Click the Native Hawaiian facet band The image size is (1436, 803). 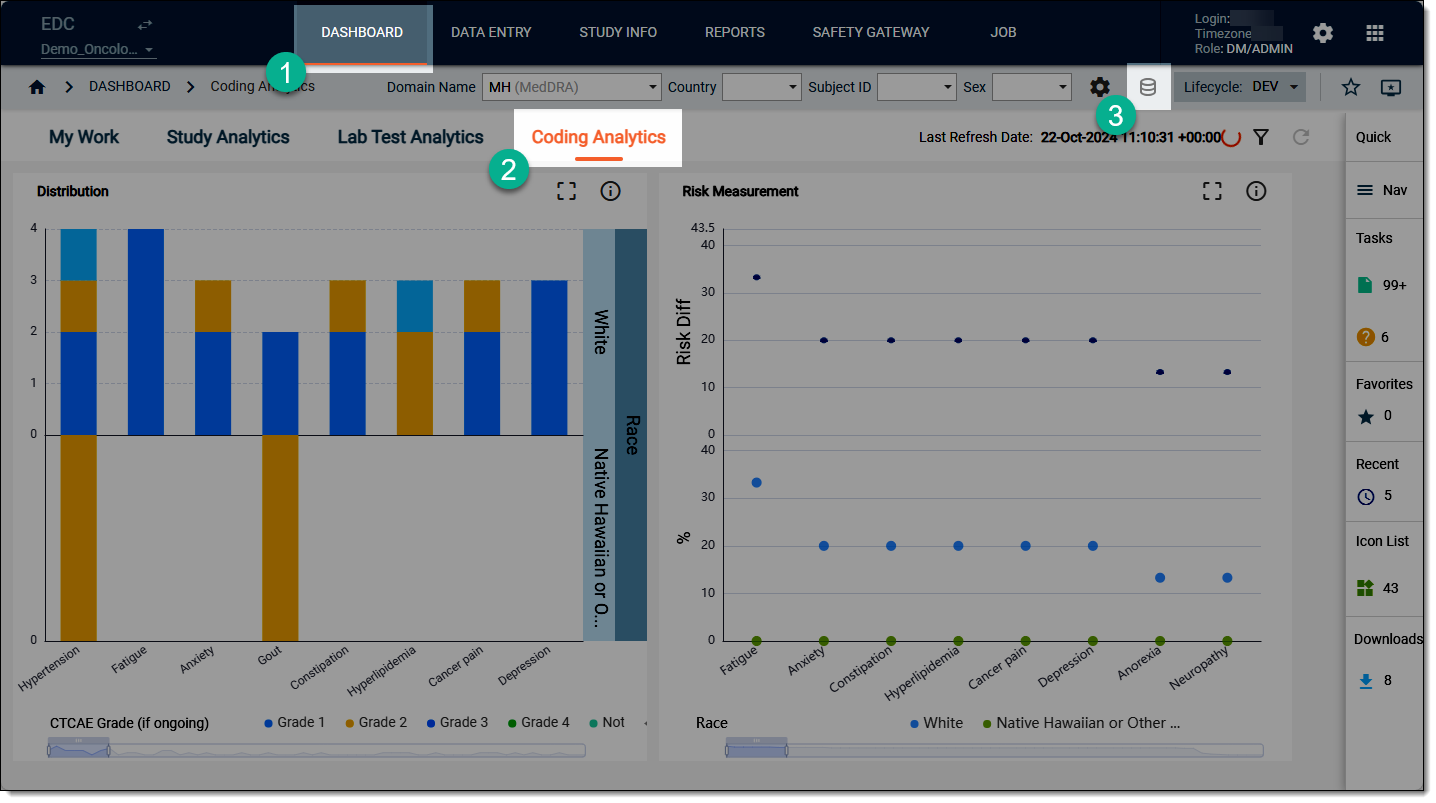click(x=599, y=538)
